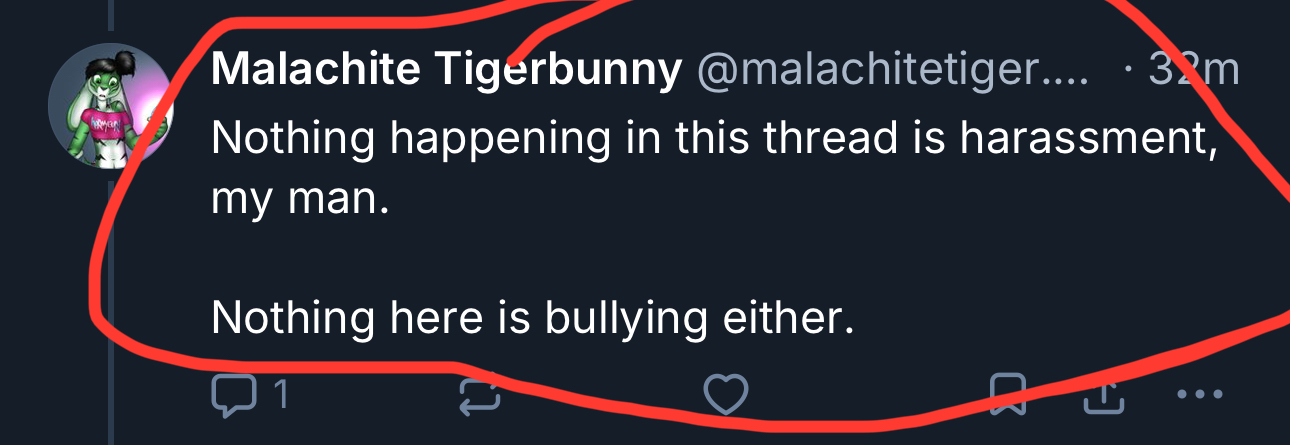Screen dimensions: 1290x445
Task: Open the green bunny profile avatar
Action: tap(112, 107)
